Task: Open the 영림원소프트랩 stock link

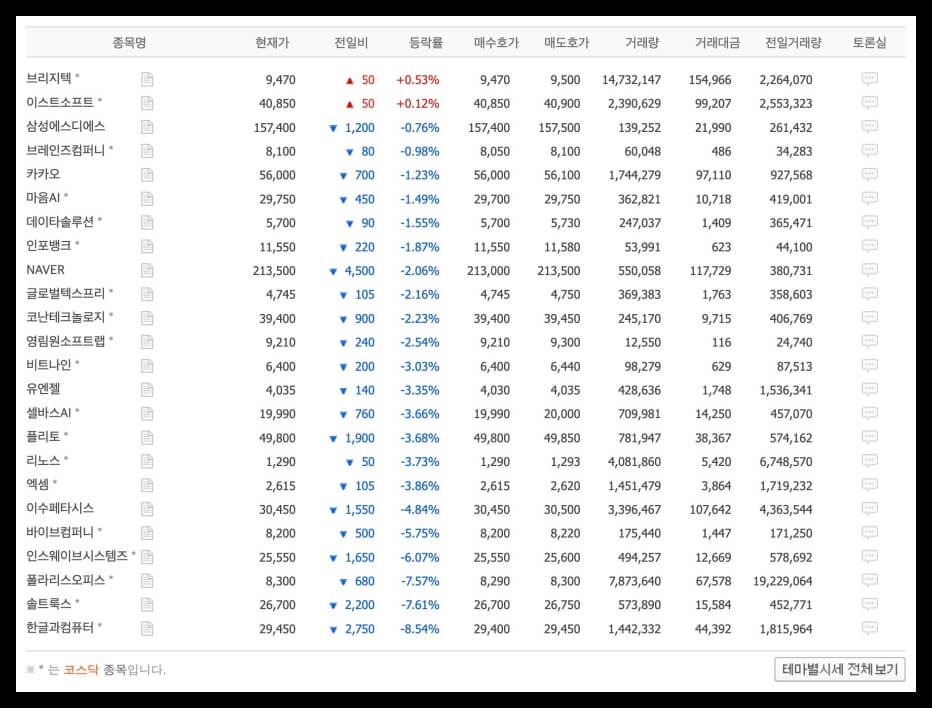Action: 65,341
